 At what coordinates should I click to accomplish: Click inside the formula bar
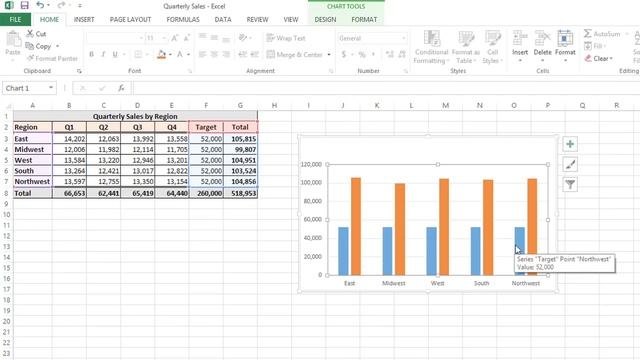(386, 88)
